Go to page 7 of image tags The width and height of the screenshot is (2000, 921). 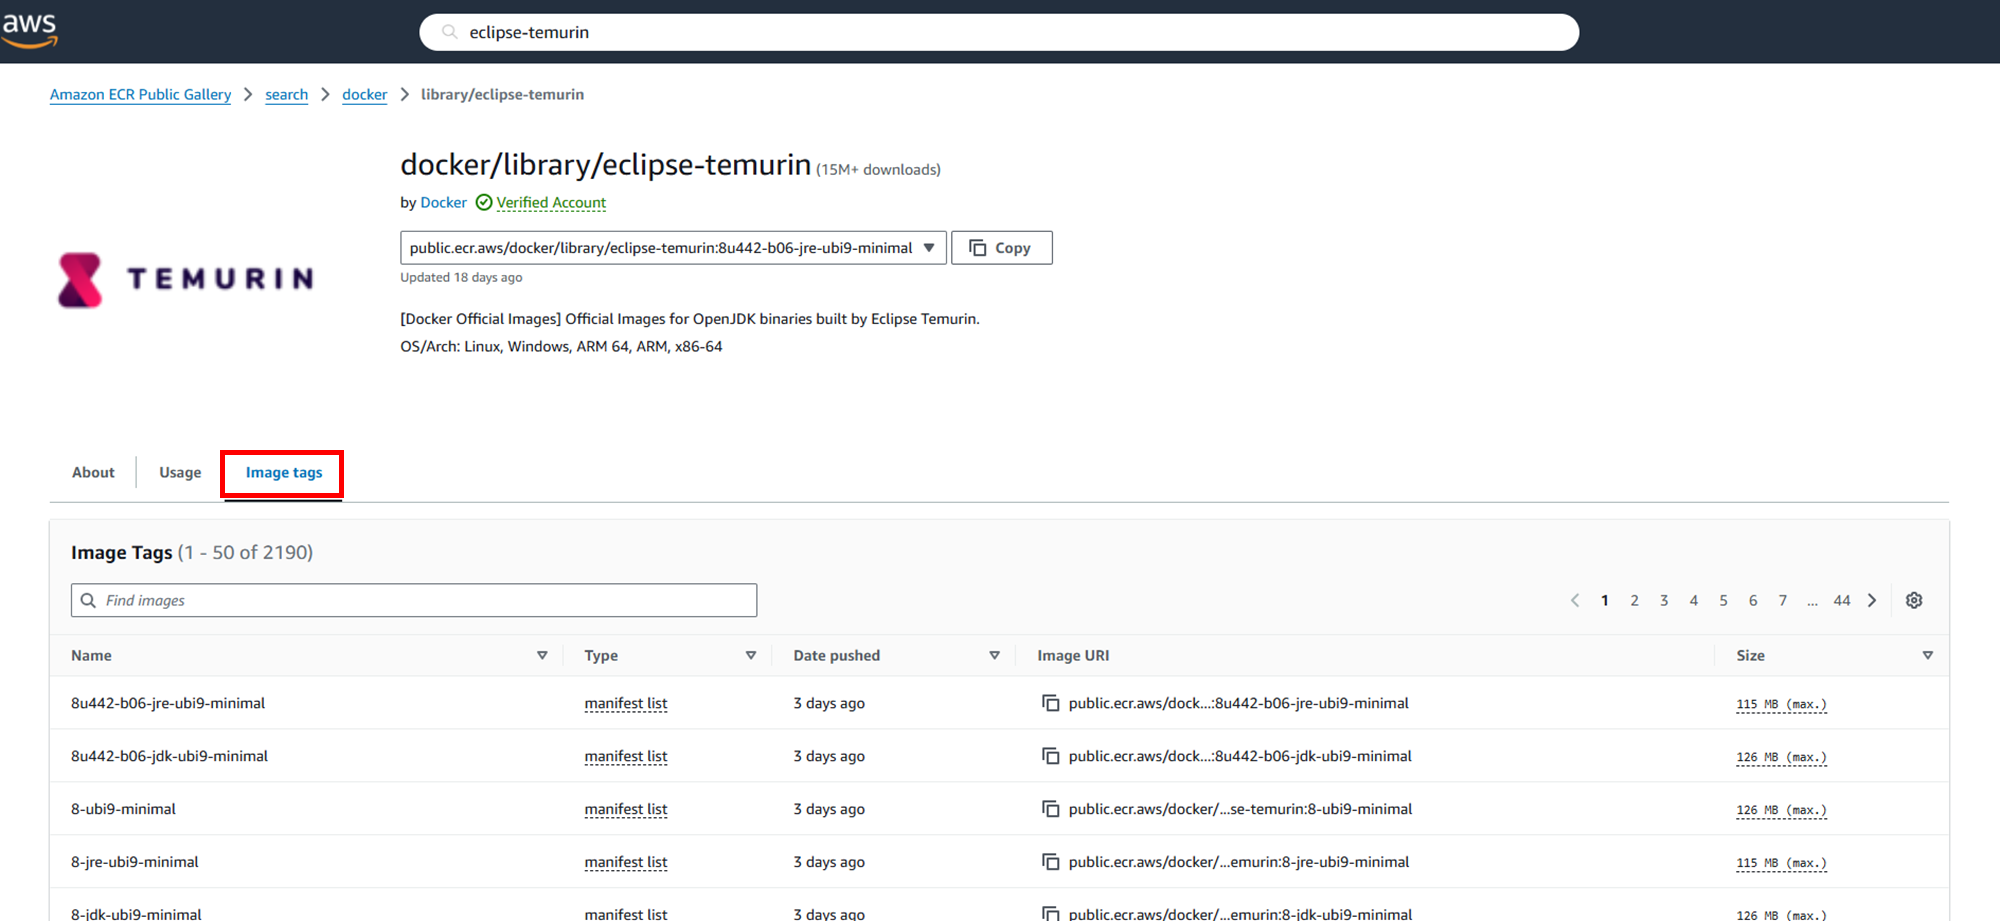click(1782, 600)
